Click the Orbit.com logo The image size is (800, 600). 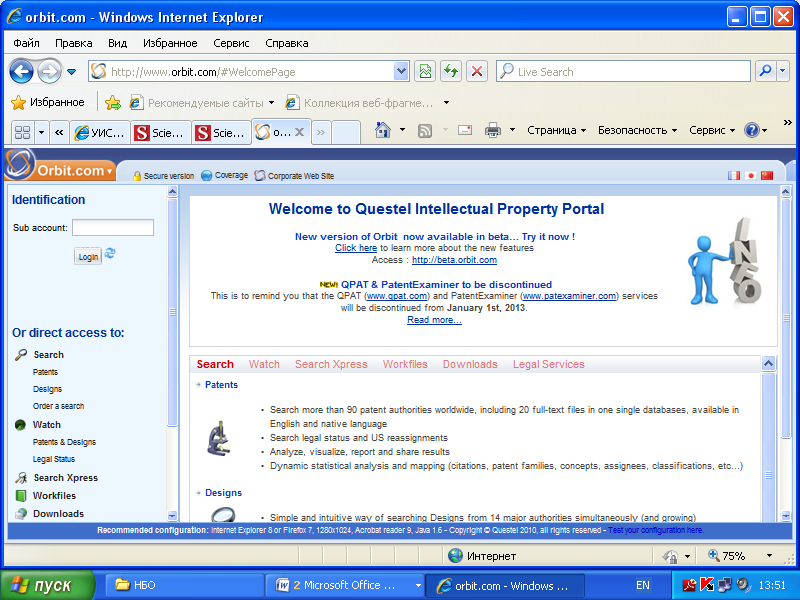pos(59,166)
